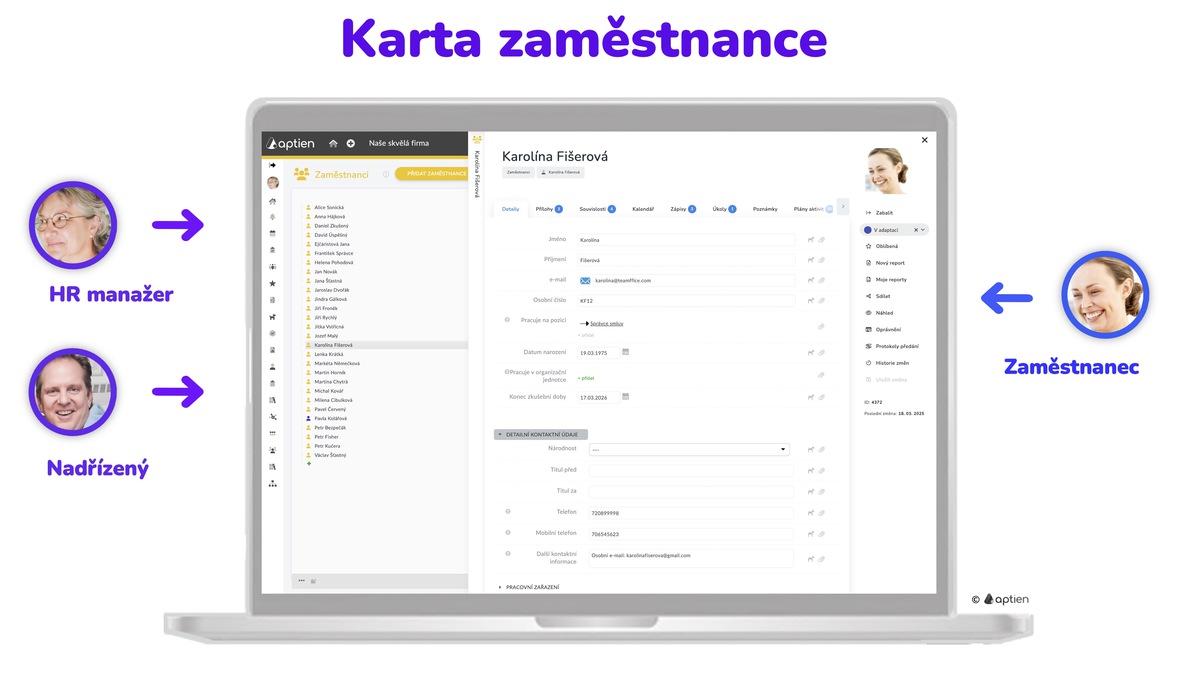1200x680 pixels.
Task: Click the Zabalit collapse option
Action: tap(880, 213)
